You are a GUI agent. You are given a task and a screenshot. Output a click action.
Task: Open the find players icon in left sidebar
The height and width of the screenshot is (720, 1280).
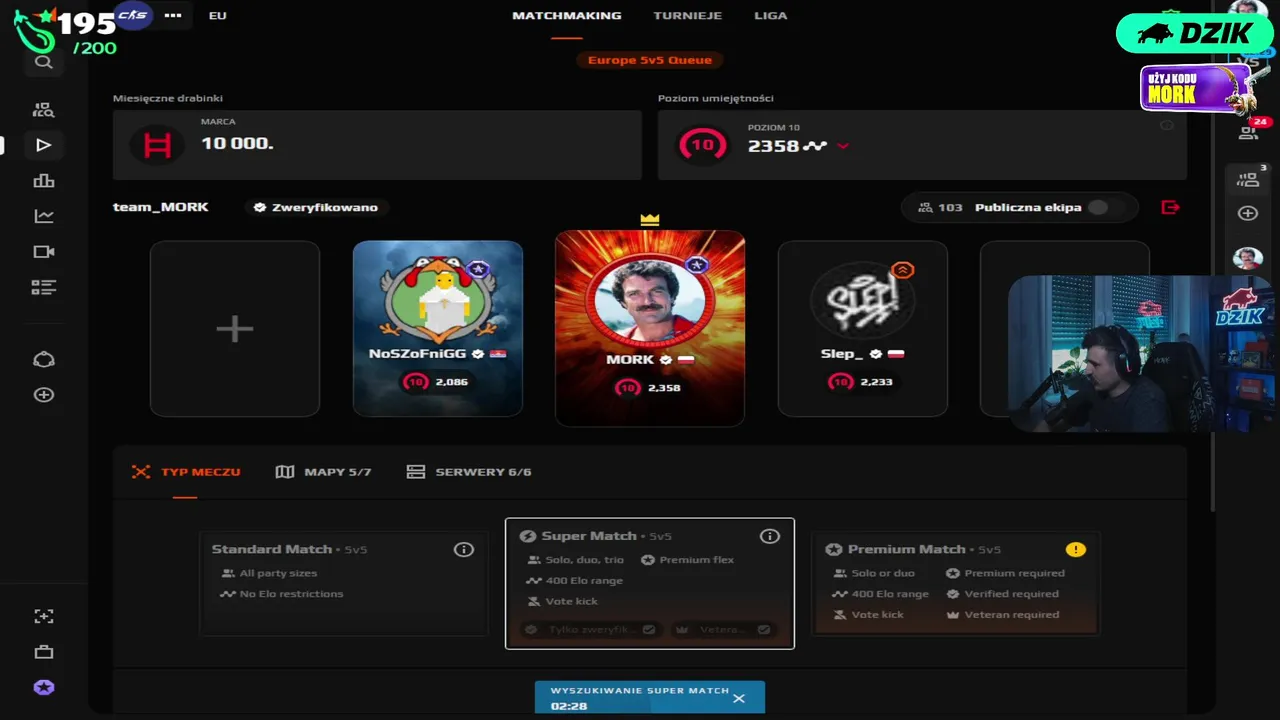(x=43, y=110)
